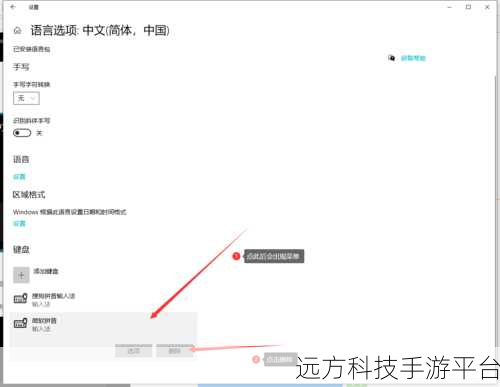This screenshot has height=387, width=500.
Task: Click the 添加键盘 label
Action: 46,271
